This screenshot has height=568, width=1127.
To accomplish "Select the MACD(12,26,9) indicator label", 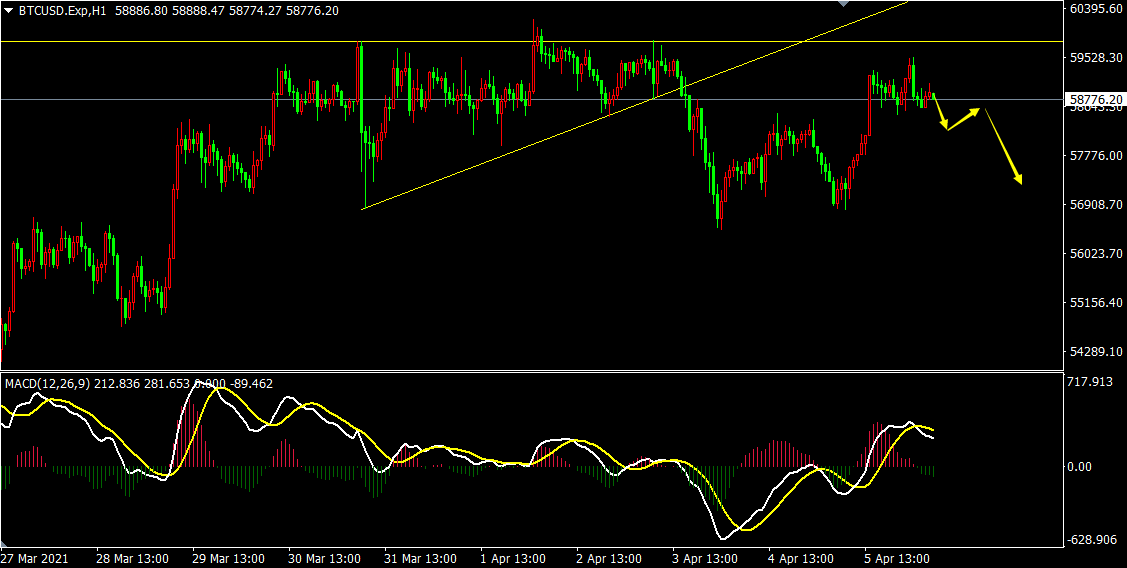I will 47,384.
